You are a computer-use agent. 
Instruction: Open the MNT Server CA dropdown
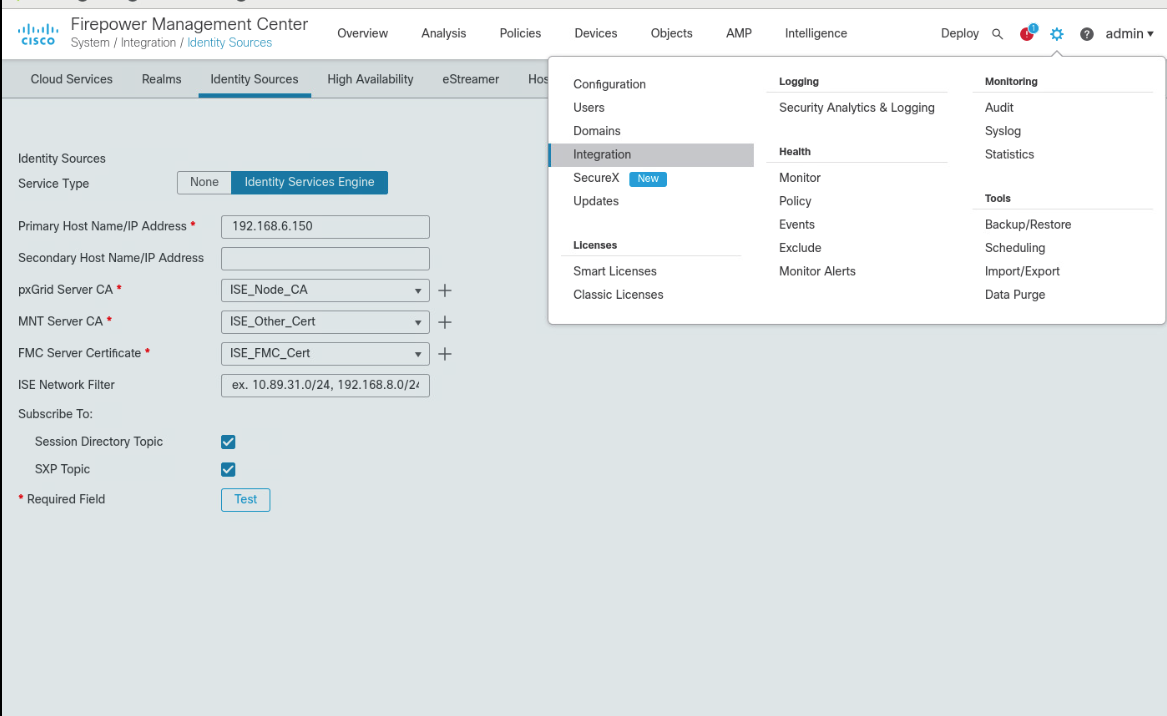point(325,322)
